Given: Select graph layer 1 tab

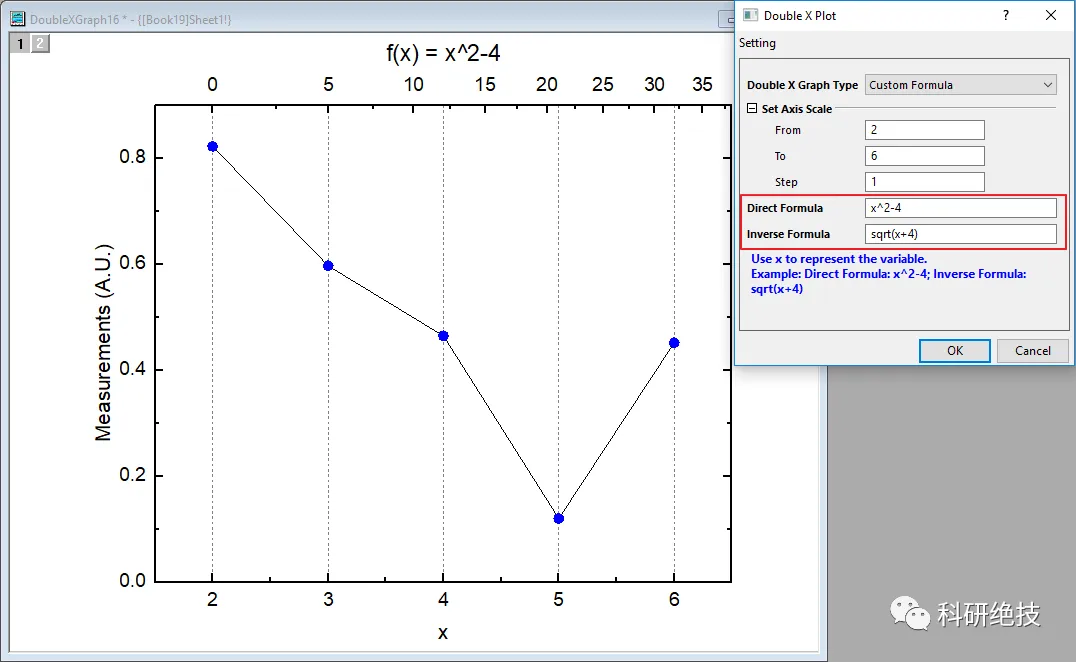Looking at the screenshot, I should 20,43.
